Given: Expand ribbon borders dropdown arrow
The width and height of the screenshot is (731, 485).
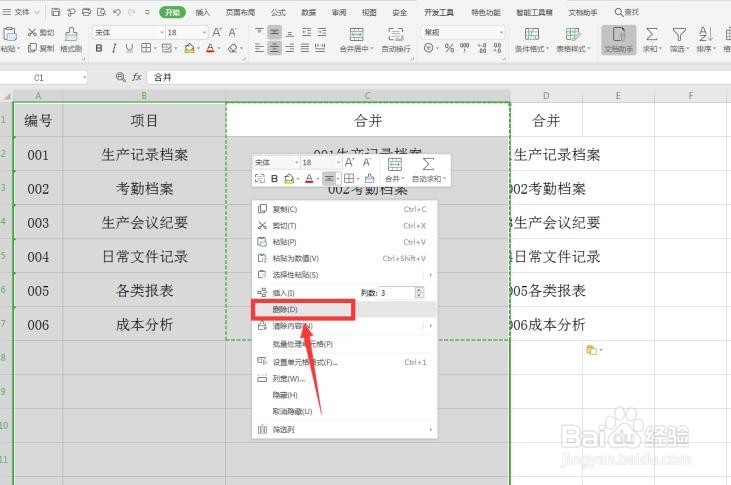Looking at the screenshot, I should pyautogui.click(x=154, y=48).
